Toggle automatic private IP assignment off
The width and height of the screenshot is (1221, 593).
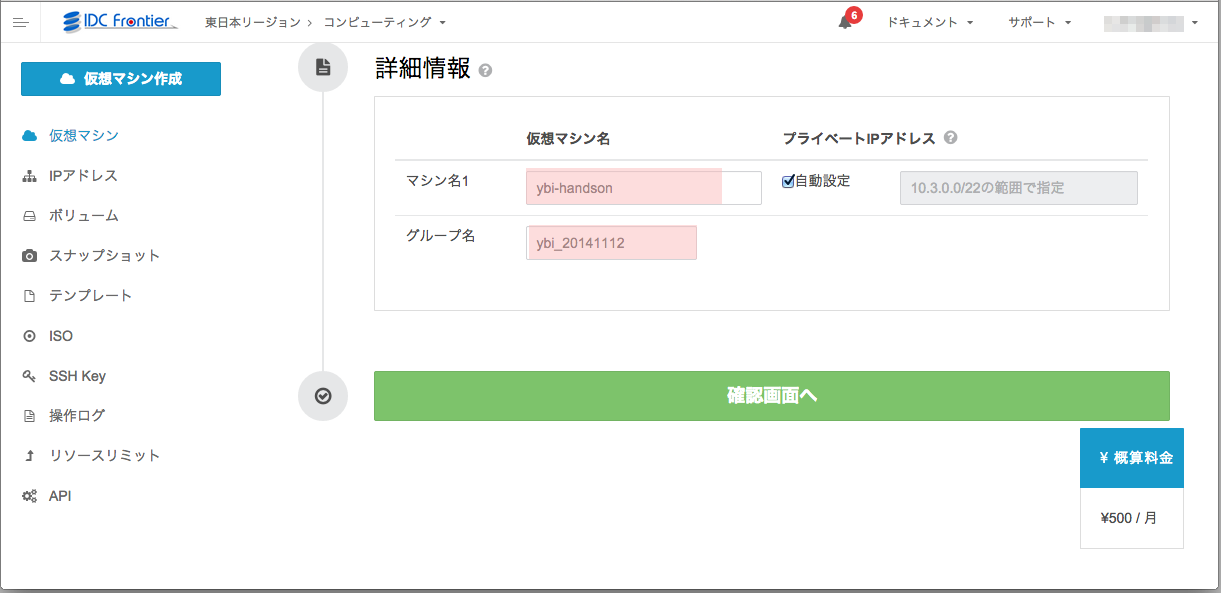pos(788,181)
